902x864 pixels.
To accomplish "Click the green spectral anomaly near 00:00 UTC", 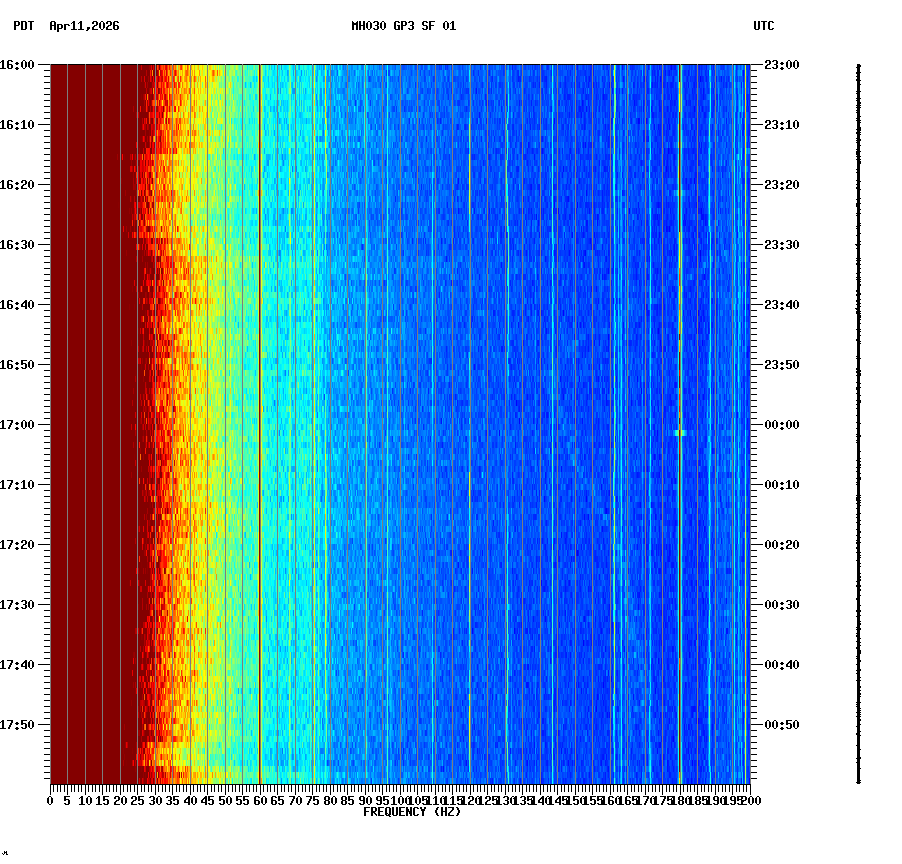I will tap(679, 431).
